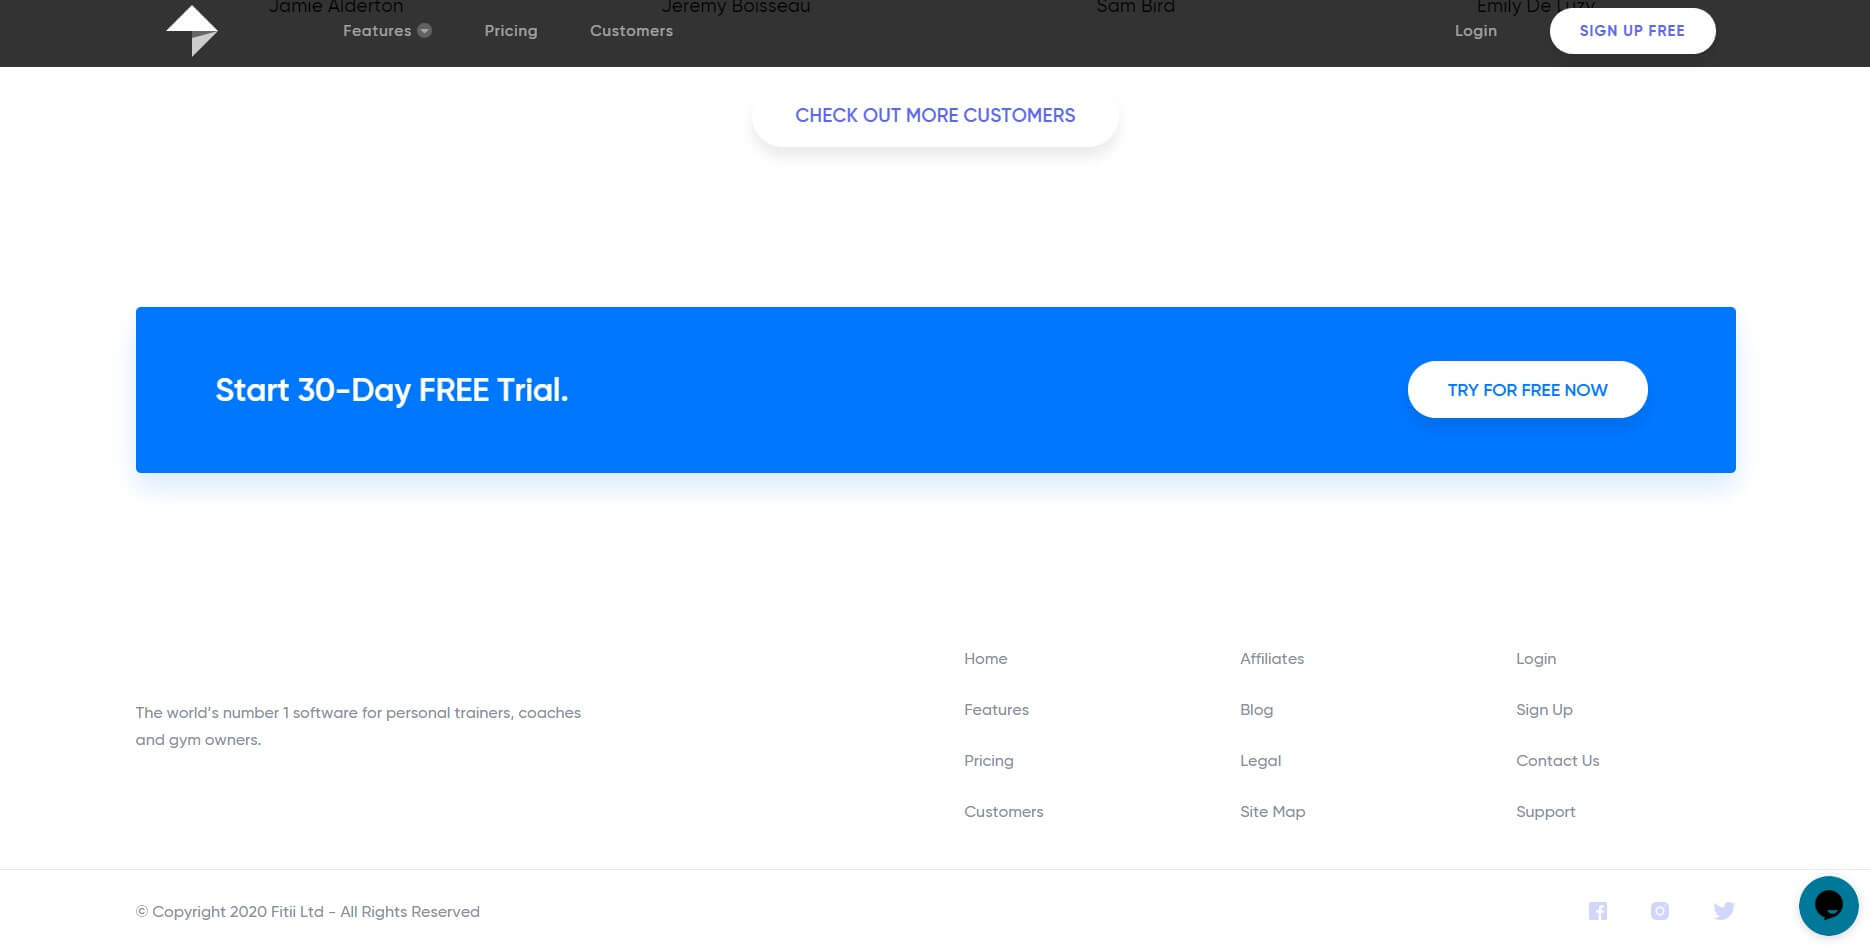
Task: Open the Facebook icon in the footer
Action: click(1598, 911)
